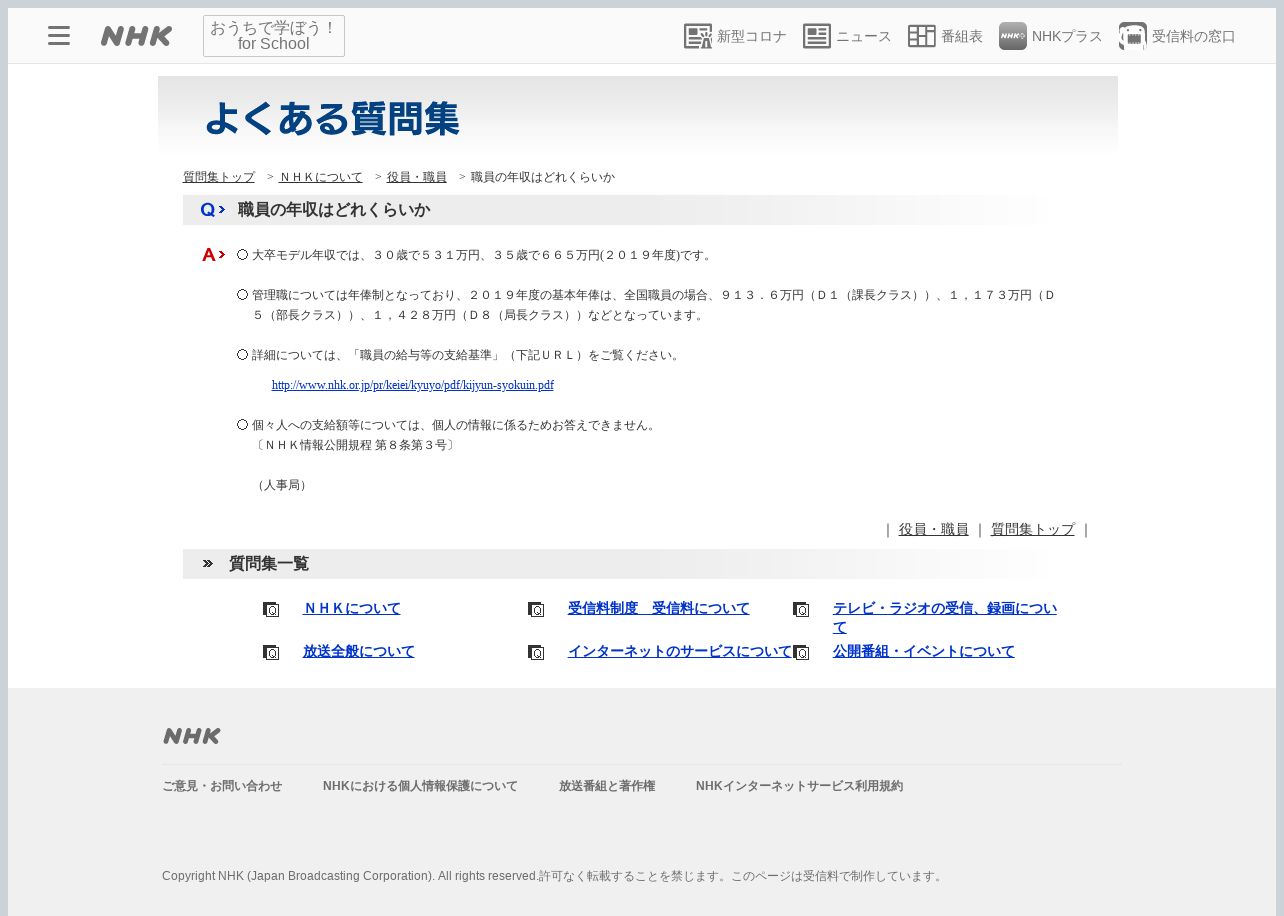Click the NHK logo in the header
Image resolution: width=1284 pixels, height=916 pixels.
pos(137,36)
